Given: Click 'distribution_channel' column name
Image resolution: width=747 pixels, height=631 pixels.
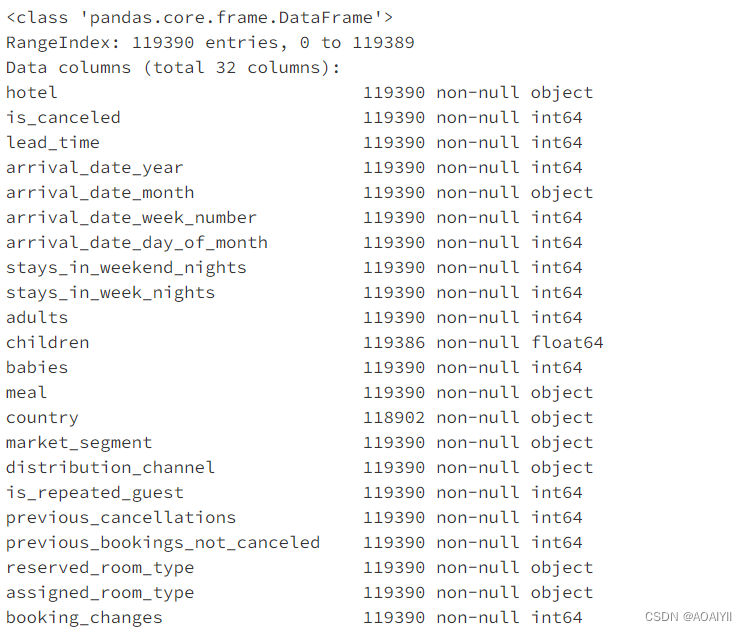Looking at the screenshot, I should click(x=110, y=468).
